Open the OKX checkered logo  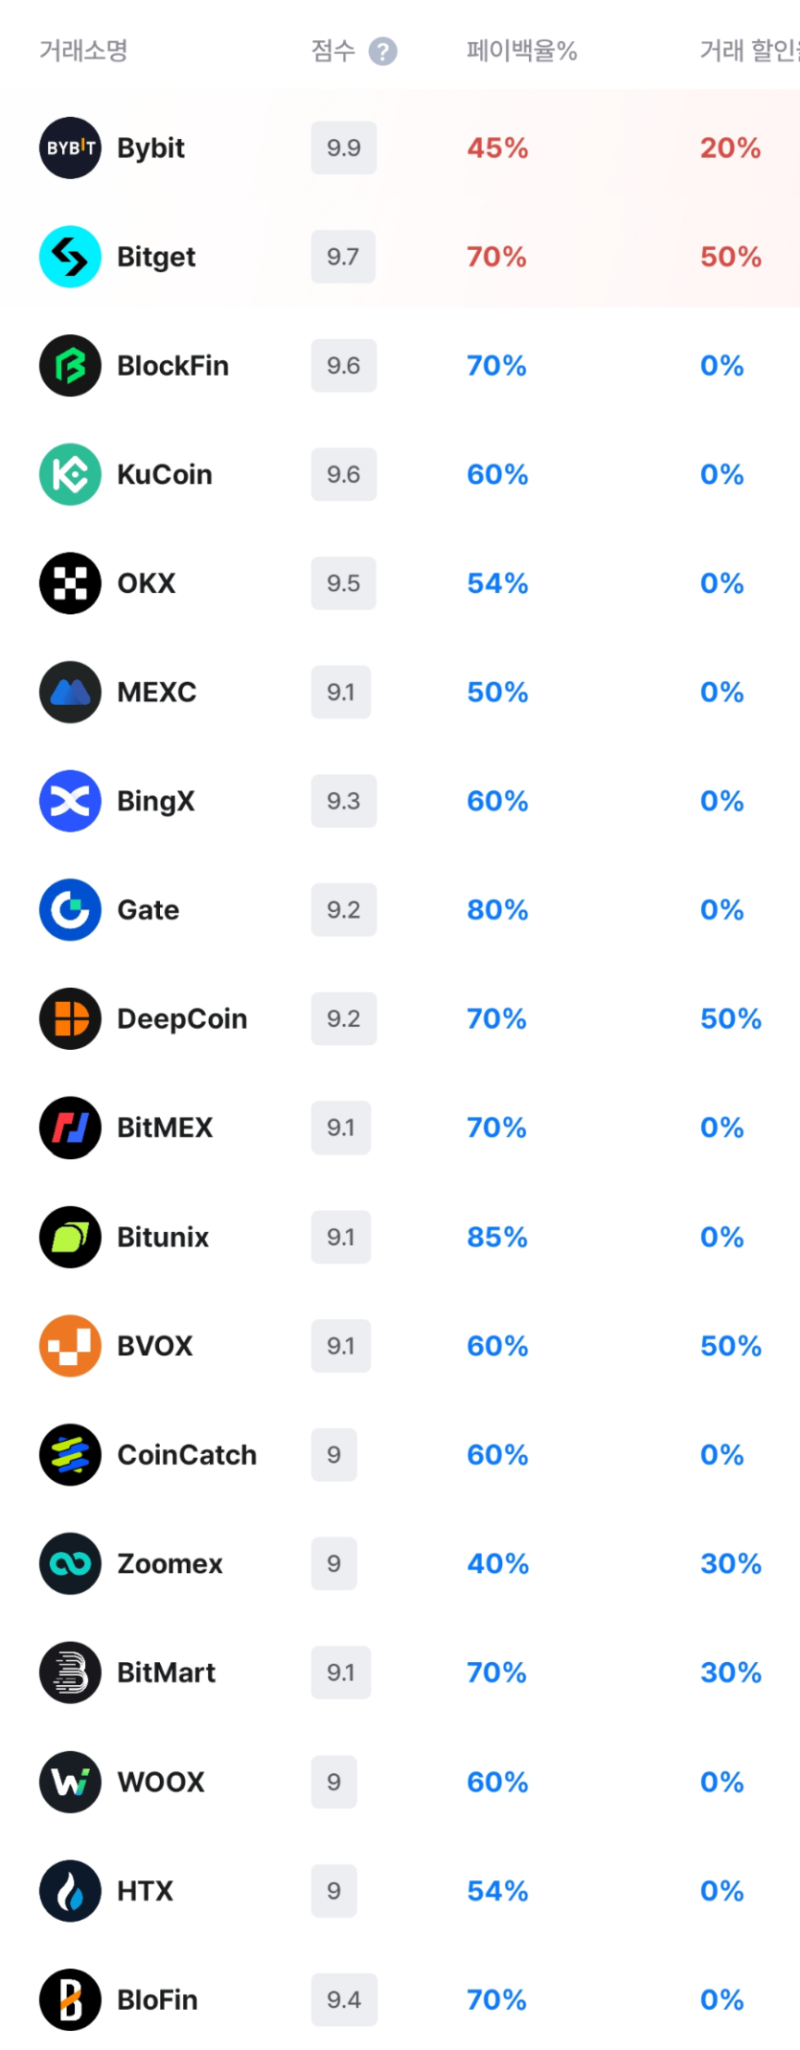click(70, 583)
